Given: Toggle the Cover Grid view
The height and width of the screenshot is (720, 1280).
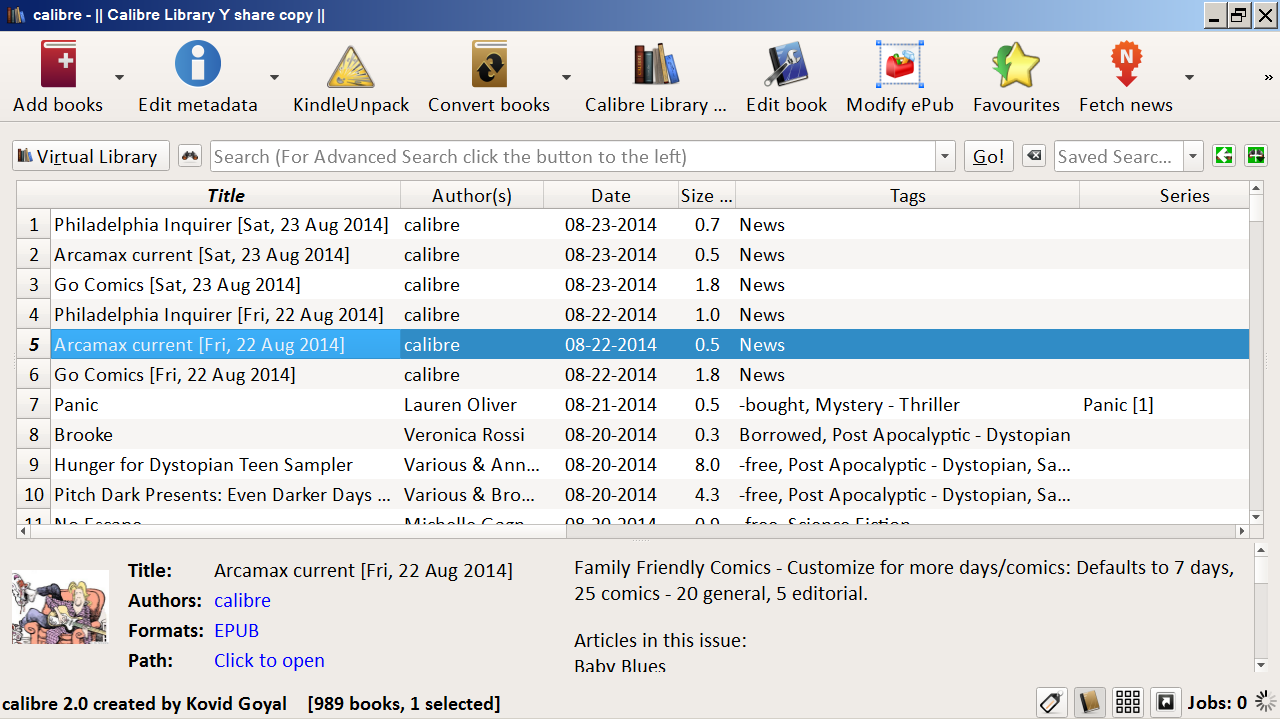Looking at the screenshot, I should tap(1128, 702).
